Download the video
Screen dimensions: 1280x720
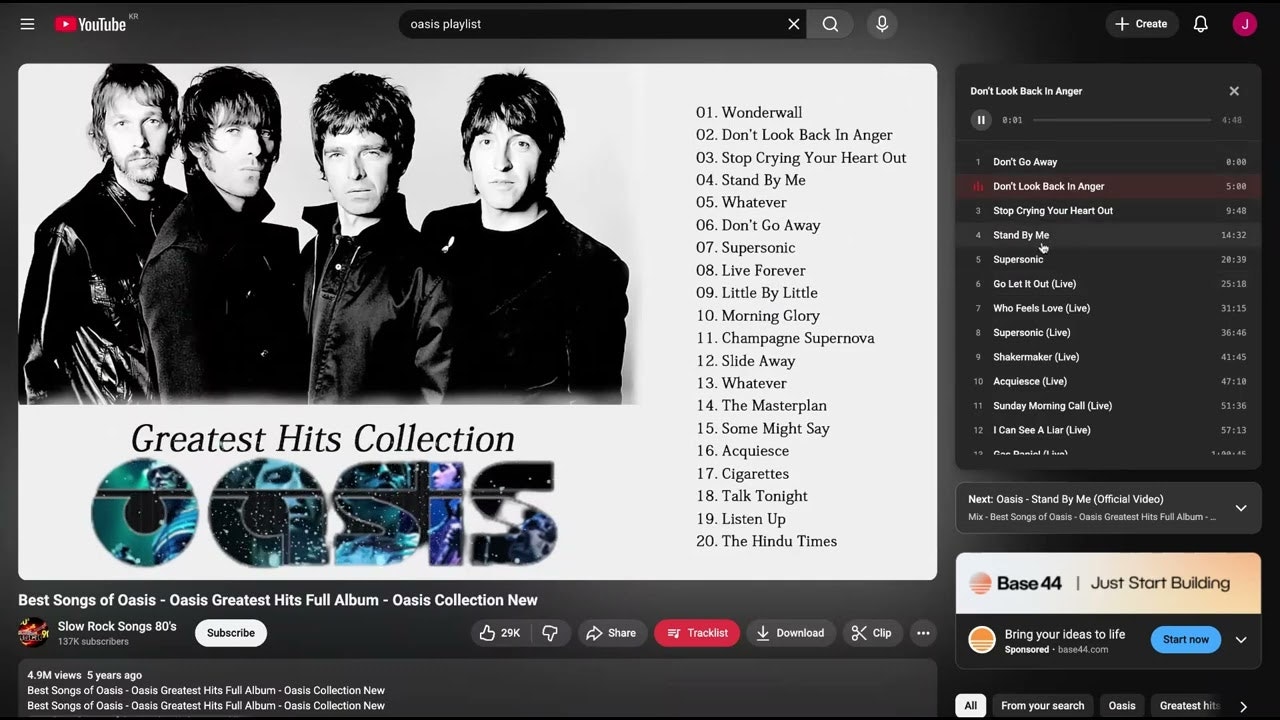tap(791, 633)
